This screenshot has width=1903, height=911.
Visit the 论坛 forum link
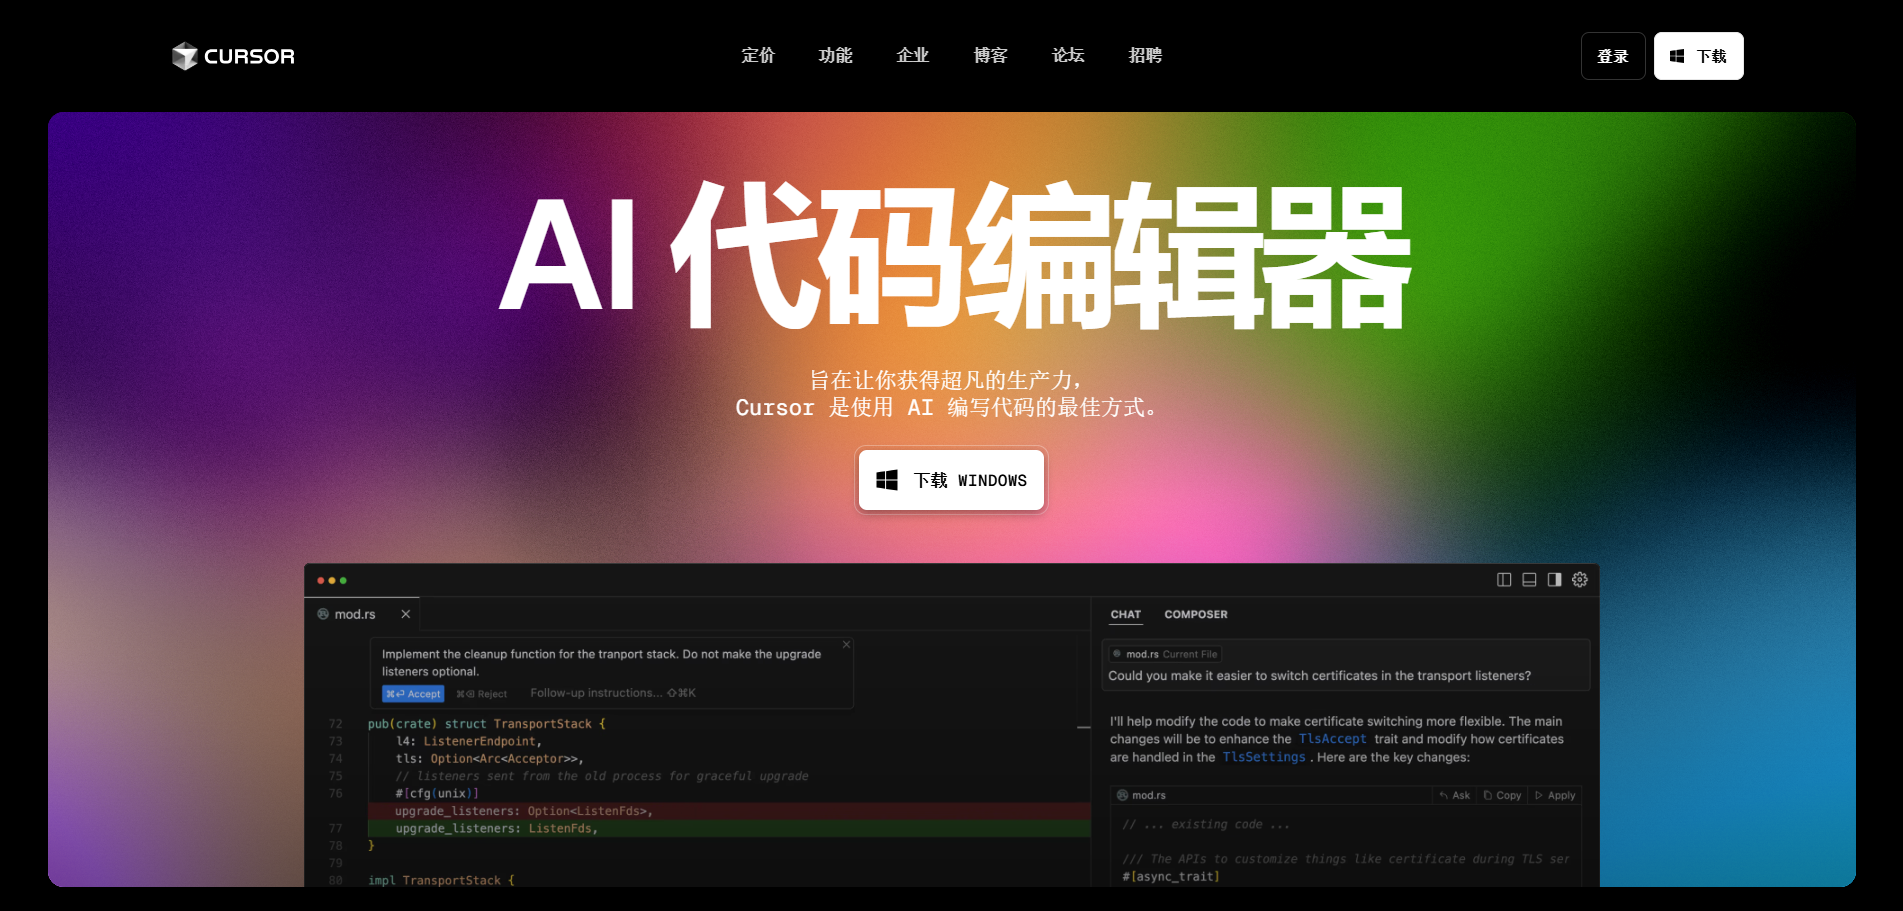(1068, 56)
